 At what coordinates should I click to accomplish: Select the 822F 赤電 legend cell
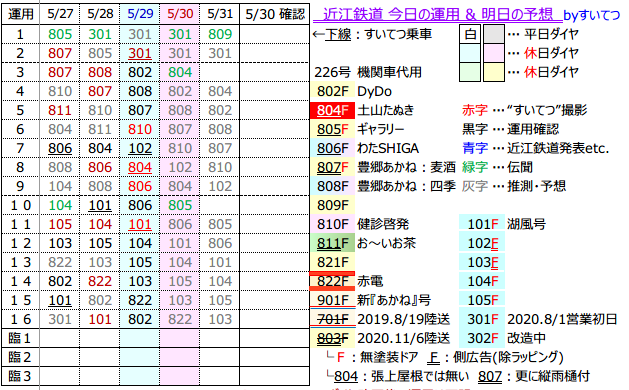(x=333, y=281)
